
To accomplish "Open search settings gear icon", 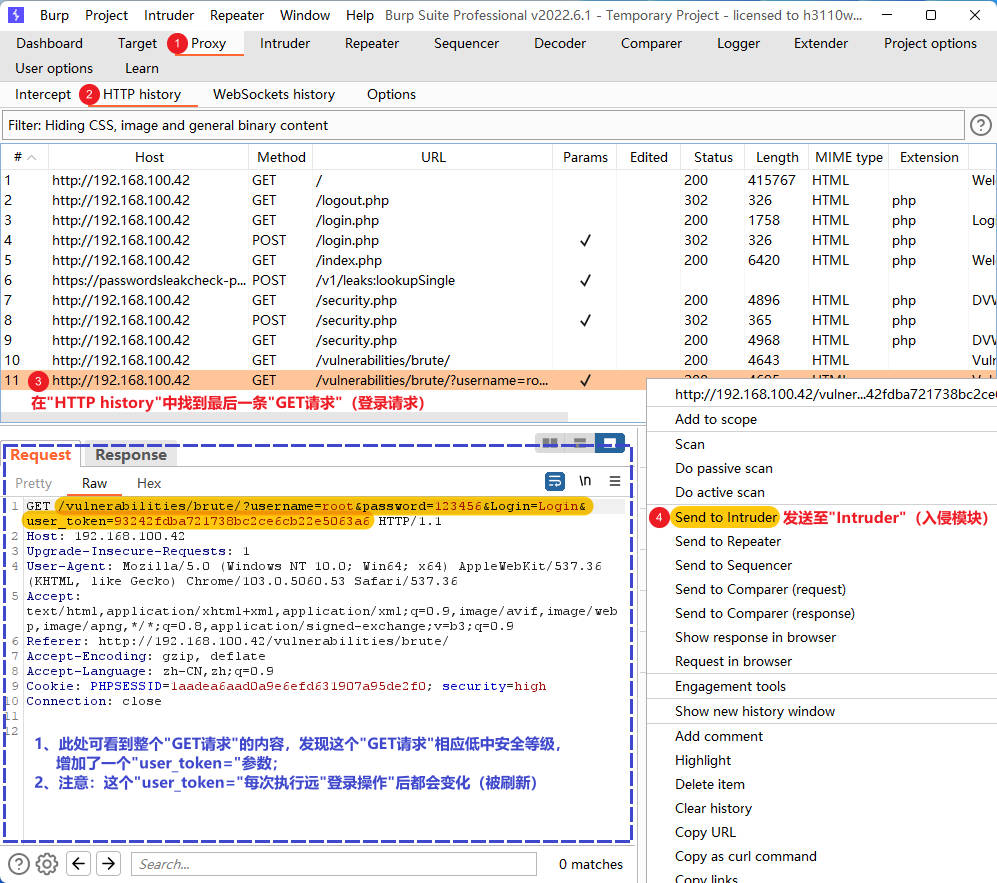I will 47,864.
